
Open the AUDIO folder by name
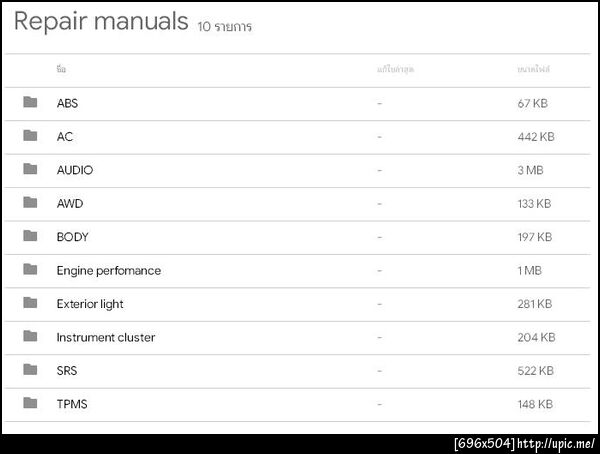[x=75, y=170]
